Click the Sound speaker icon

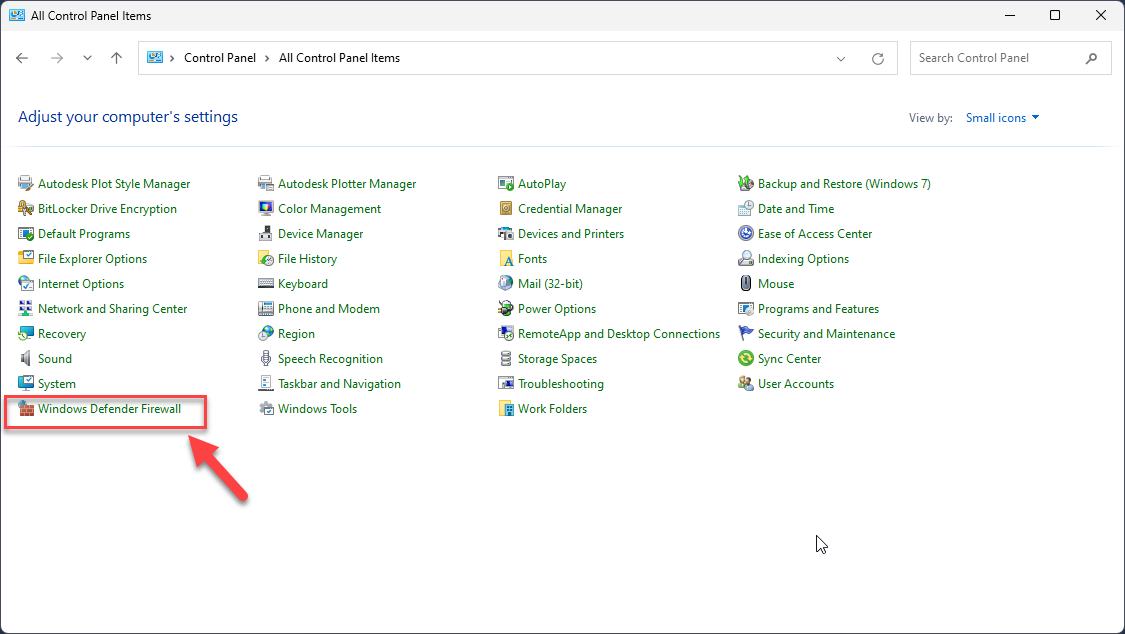pos(26,359)
